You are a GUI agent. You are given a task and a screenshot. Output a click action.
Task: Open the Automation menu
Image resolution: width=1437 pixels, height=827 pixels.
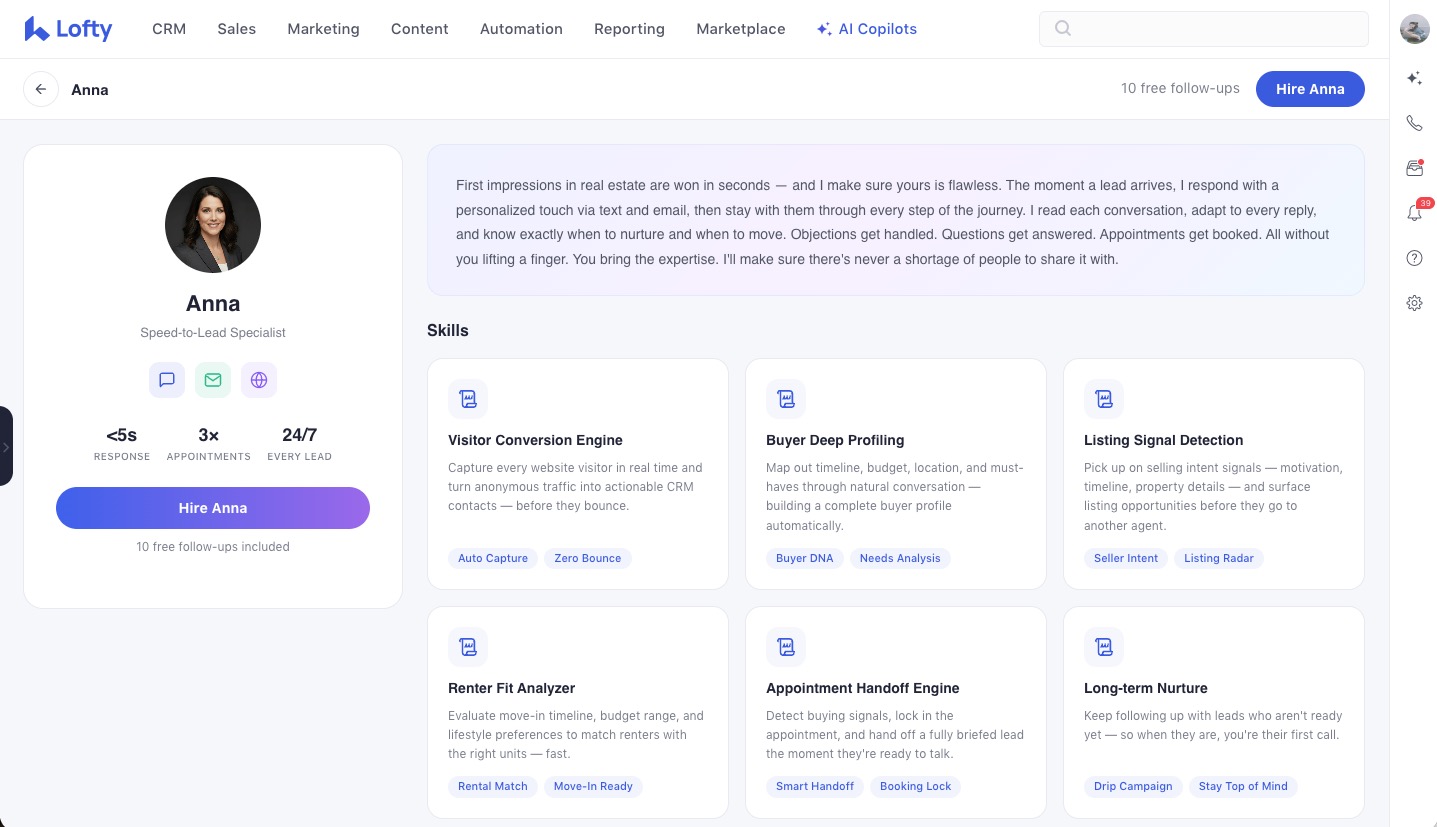521,29
